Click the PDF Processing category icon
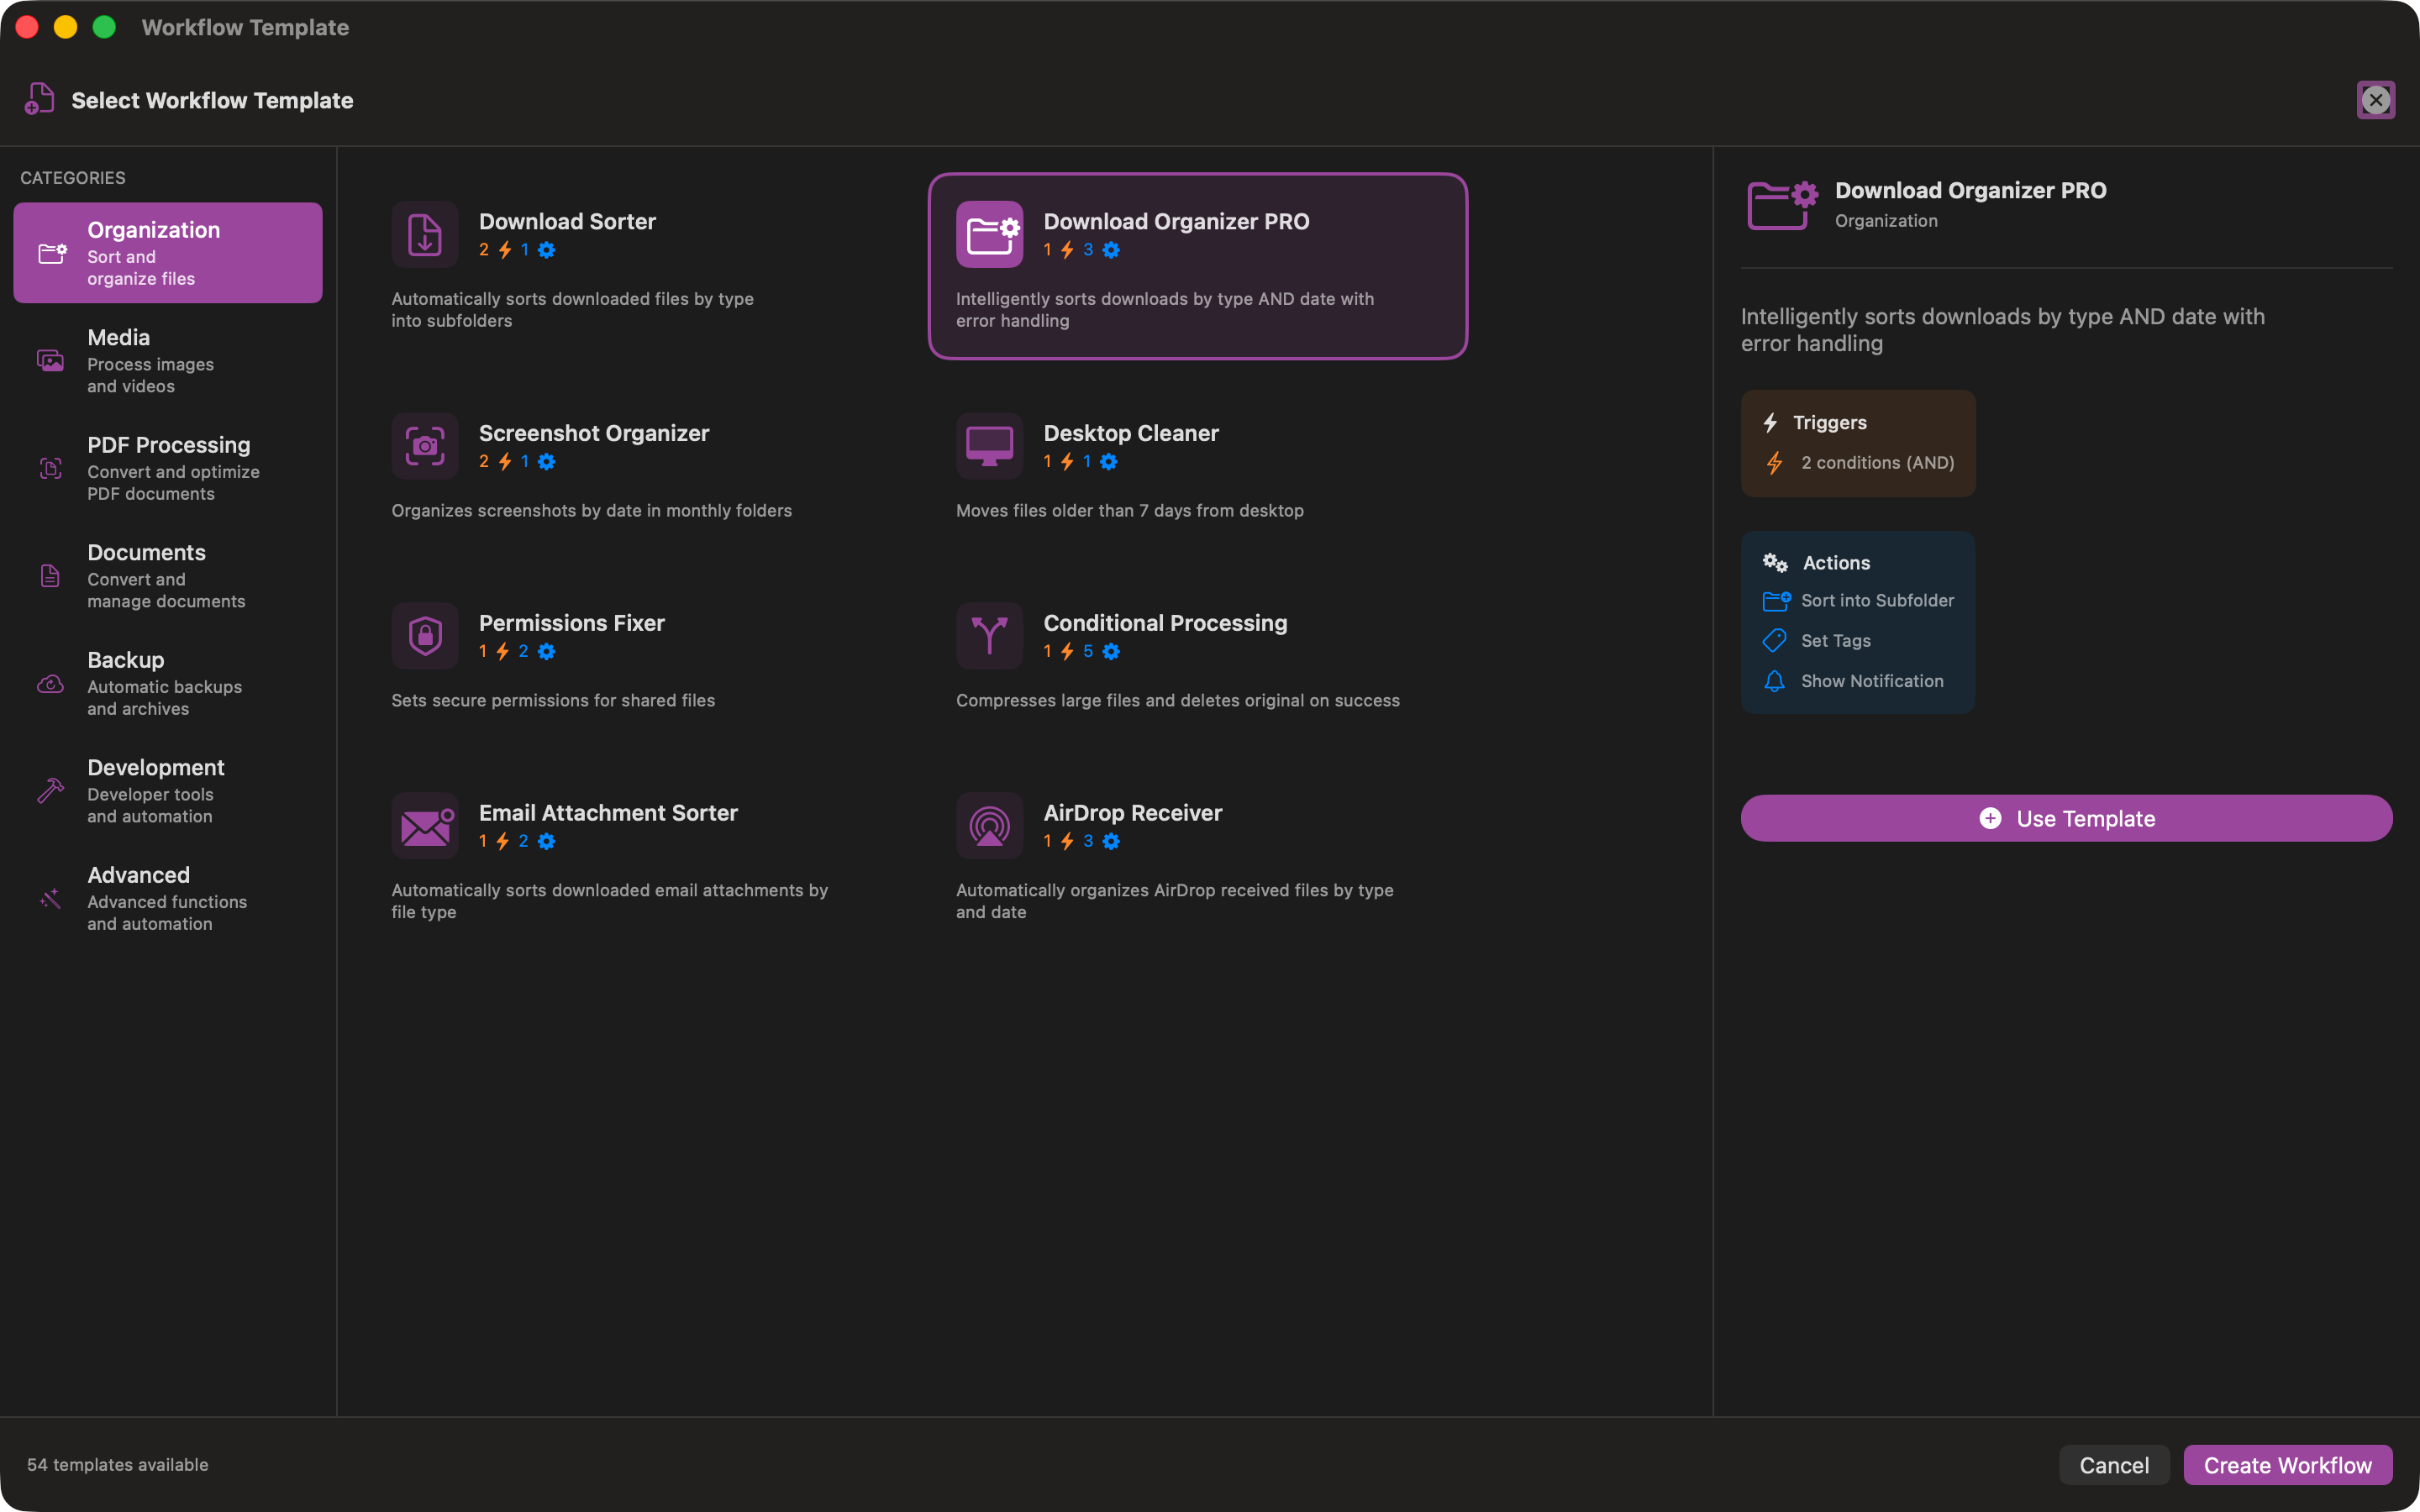Image resolution: width=2420 pixels, height=1512 pixels. (x=51, y=468)
